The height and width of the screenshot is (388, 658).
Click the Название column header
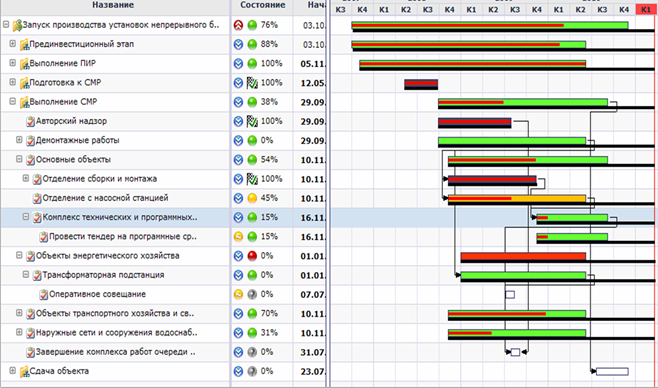coord(113,5)
